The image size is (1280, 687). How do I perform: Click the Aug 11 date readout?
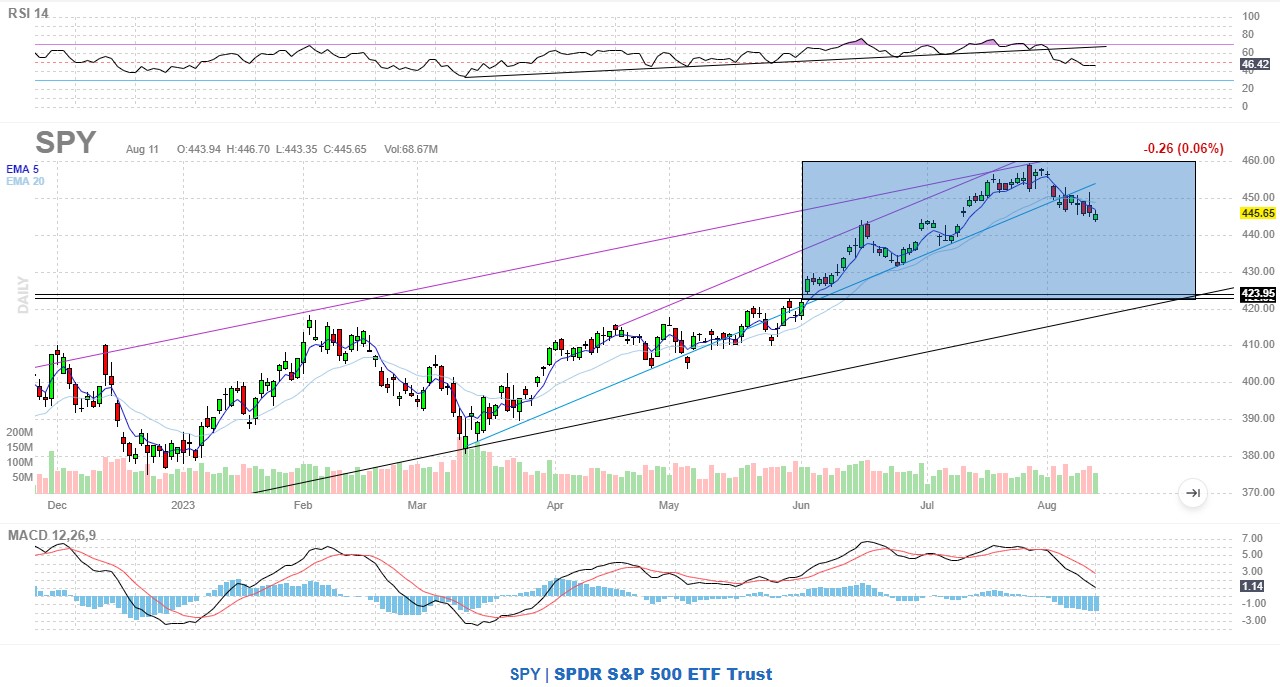(x=142, y=149)
